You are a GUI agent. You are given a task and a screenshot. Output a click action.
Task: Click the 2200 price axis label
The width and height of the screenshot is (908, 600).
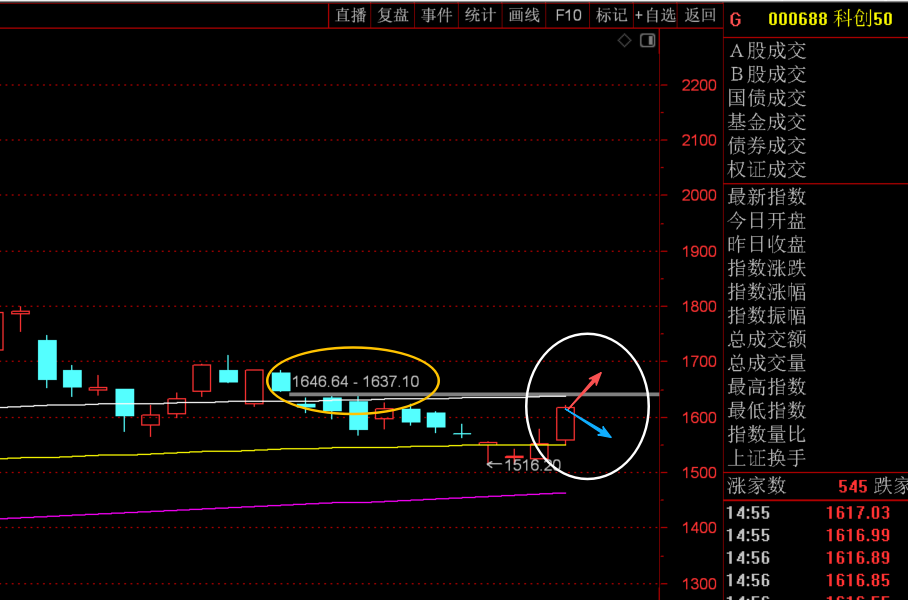tap(699, 86)
